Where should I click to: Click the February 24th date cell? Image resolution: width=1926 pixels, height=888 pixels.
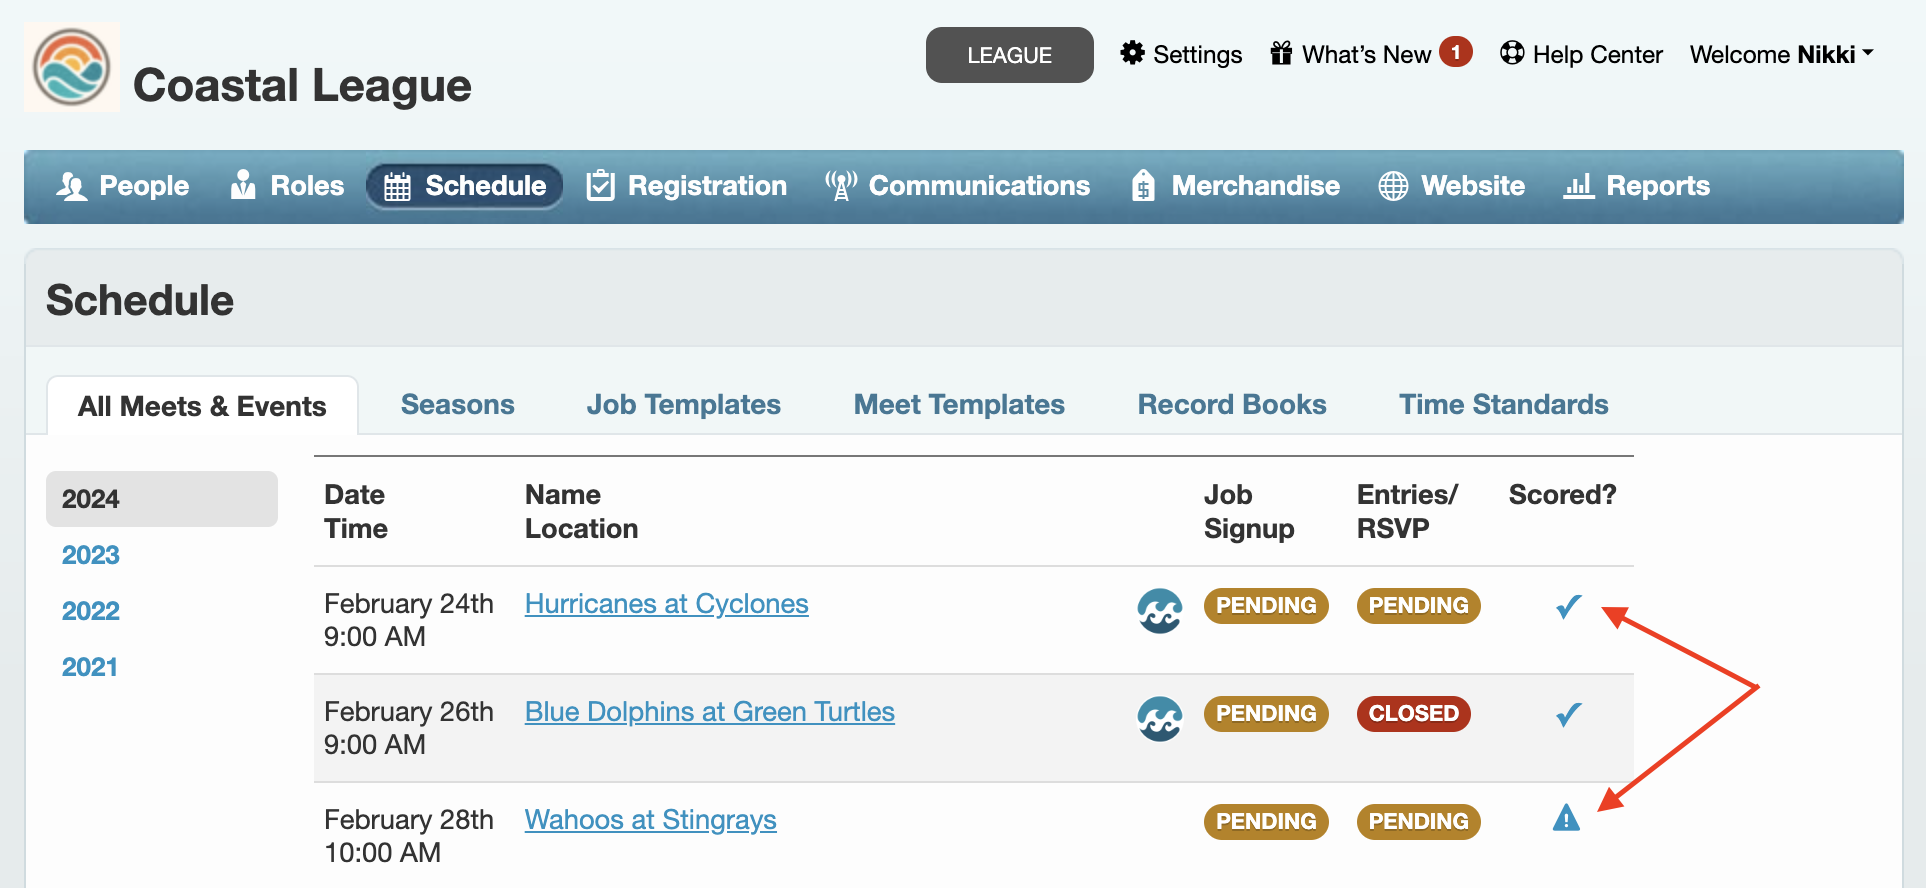coord(409,620)
